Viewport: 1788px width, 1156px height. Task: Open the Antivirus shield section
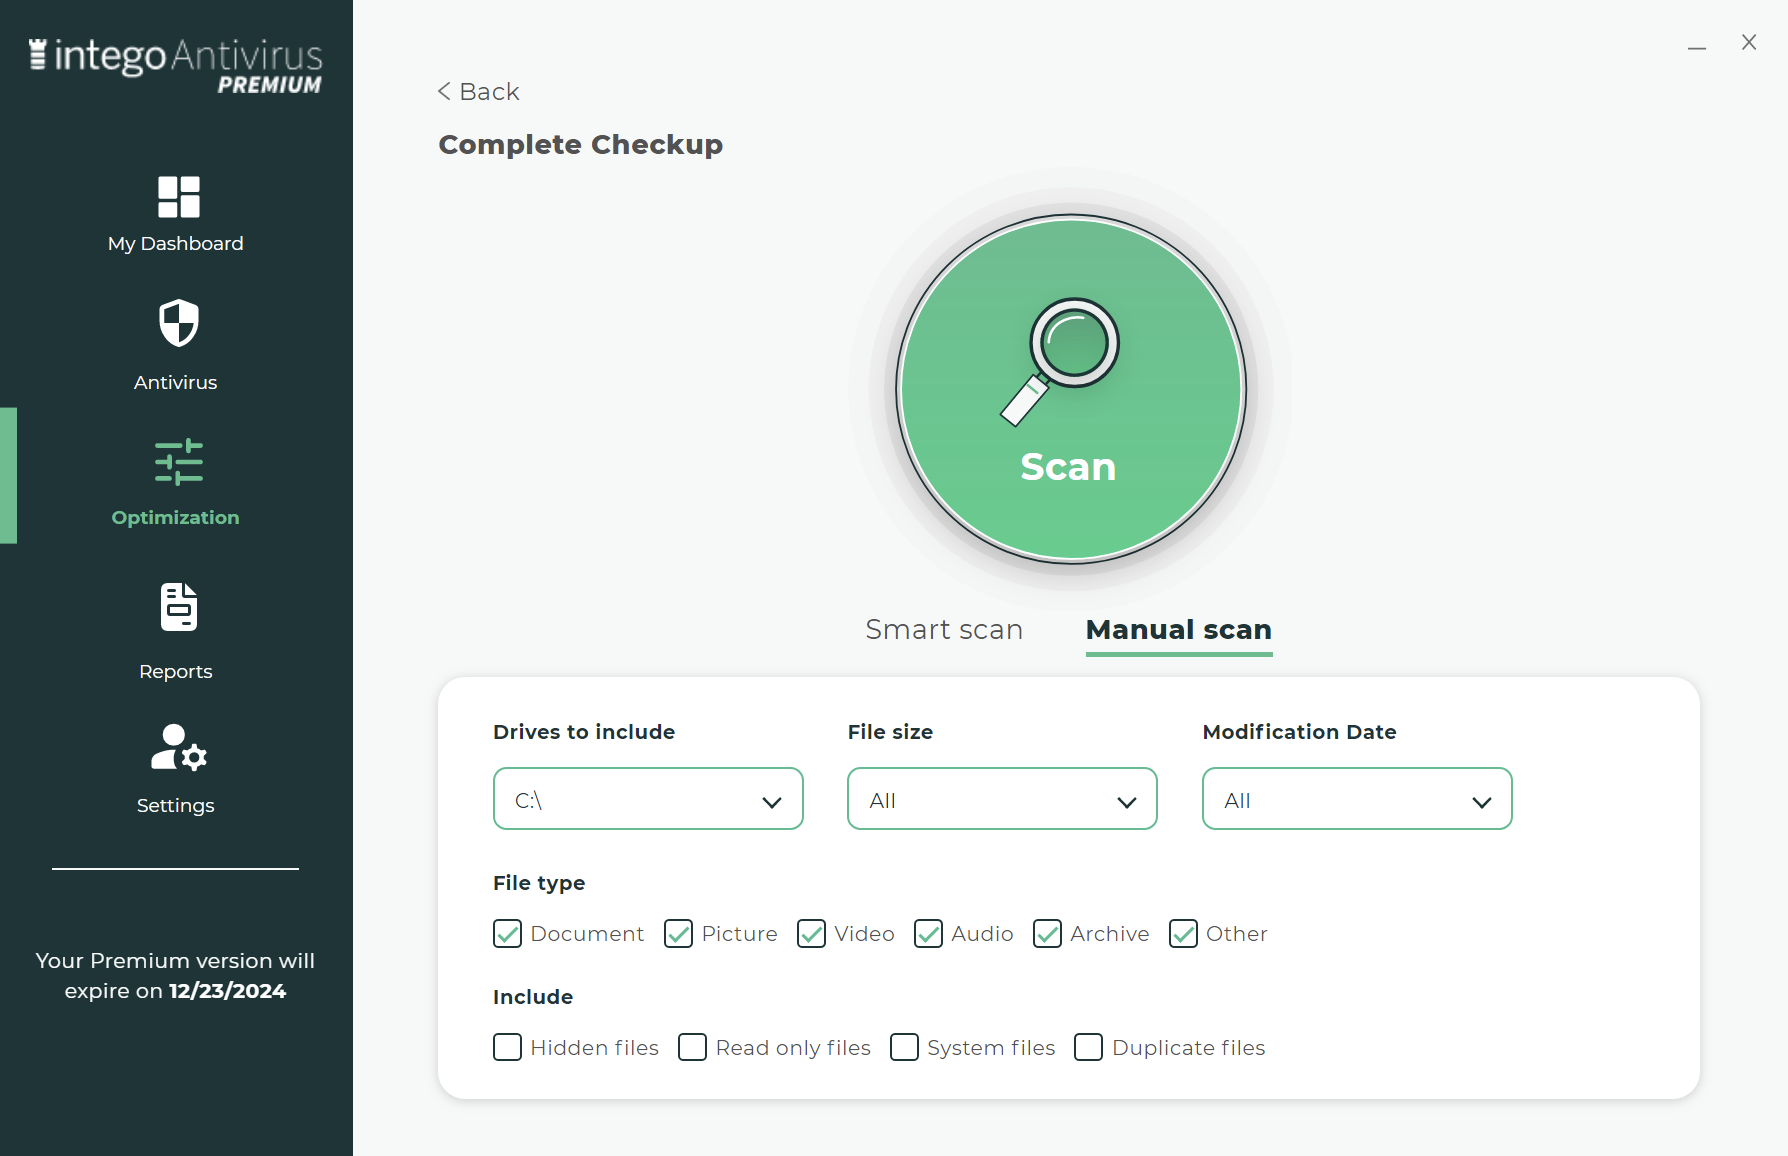pos(177,345)
